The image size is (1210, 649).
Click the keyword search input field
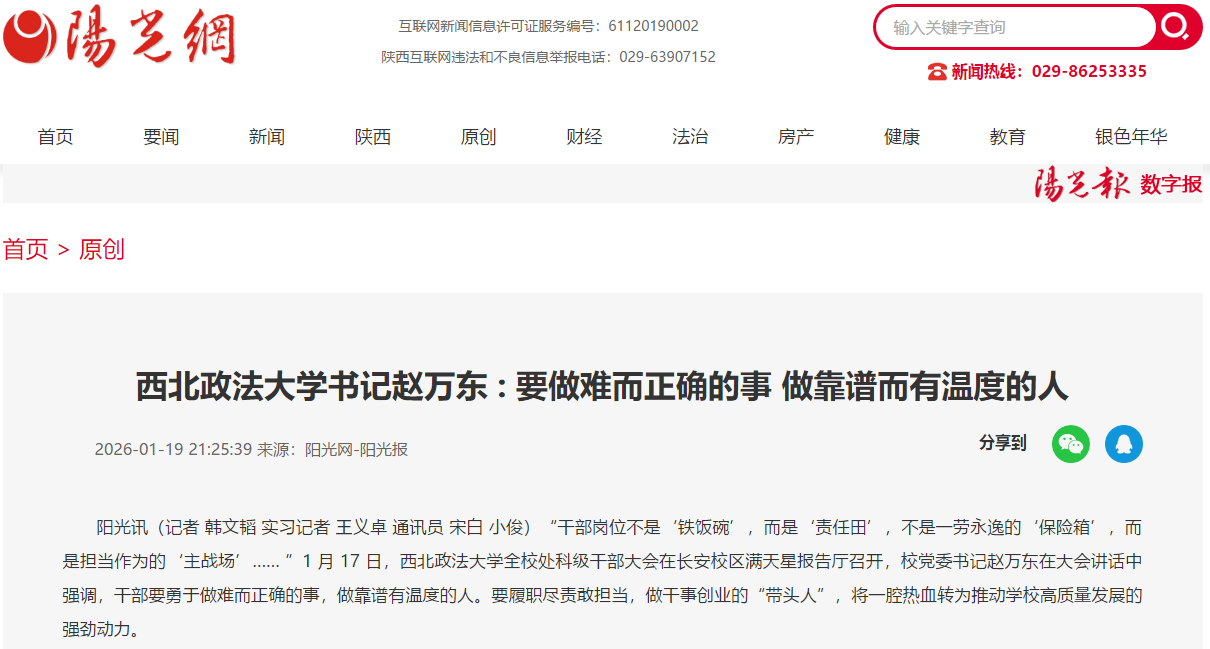point(1013,28)
